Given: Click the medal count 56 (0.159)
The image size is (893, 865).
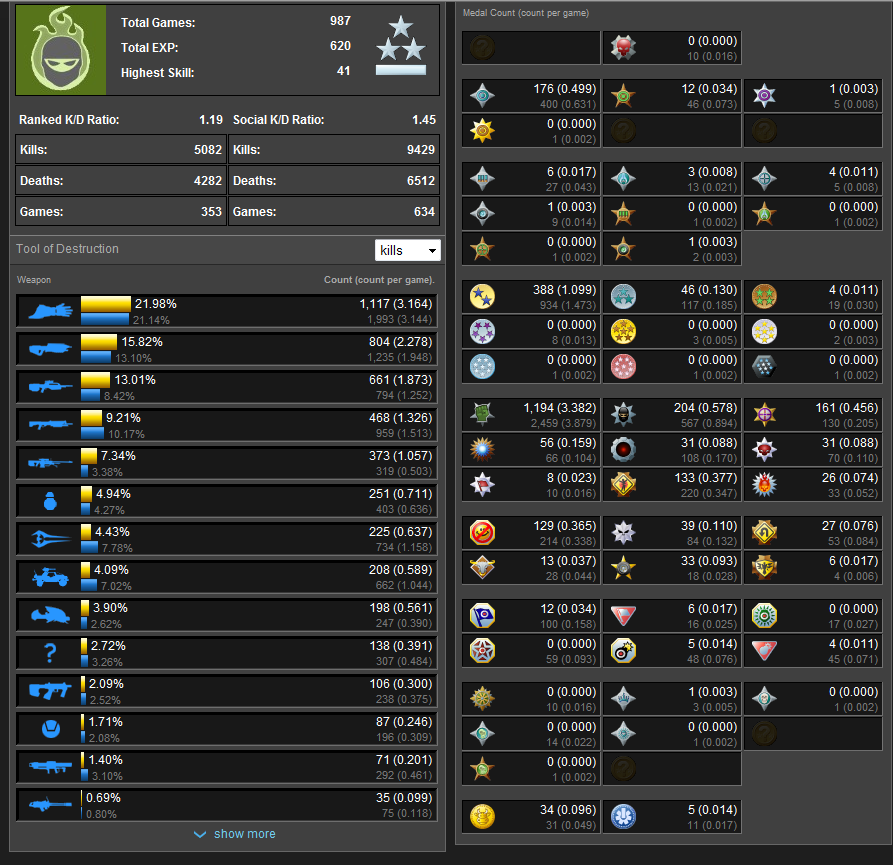Looking at the screenshot, I should 568,442.
